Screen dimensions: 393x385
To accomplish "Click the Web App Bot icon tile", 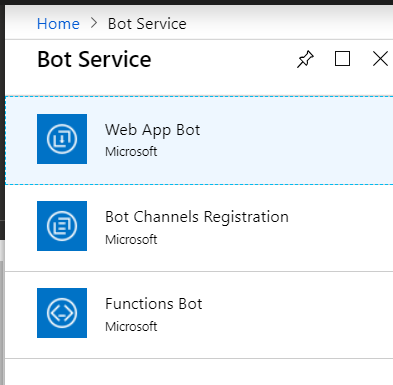I will click(x=62, y=139).
